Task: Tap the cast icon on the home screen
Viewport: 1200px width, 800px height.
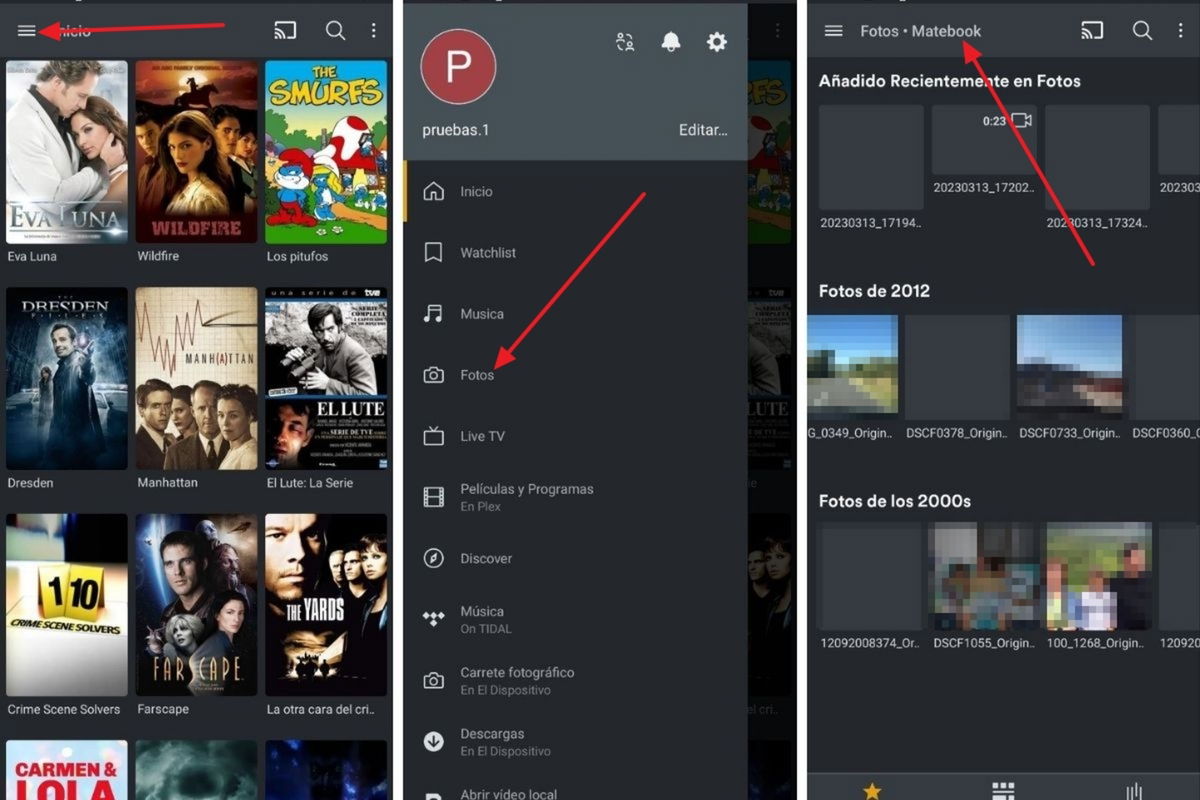Action: (x=285, y=31)
